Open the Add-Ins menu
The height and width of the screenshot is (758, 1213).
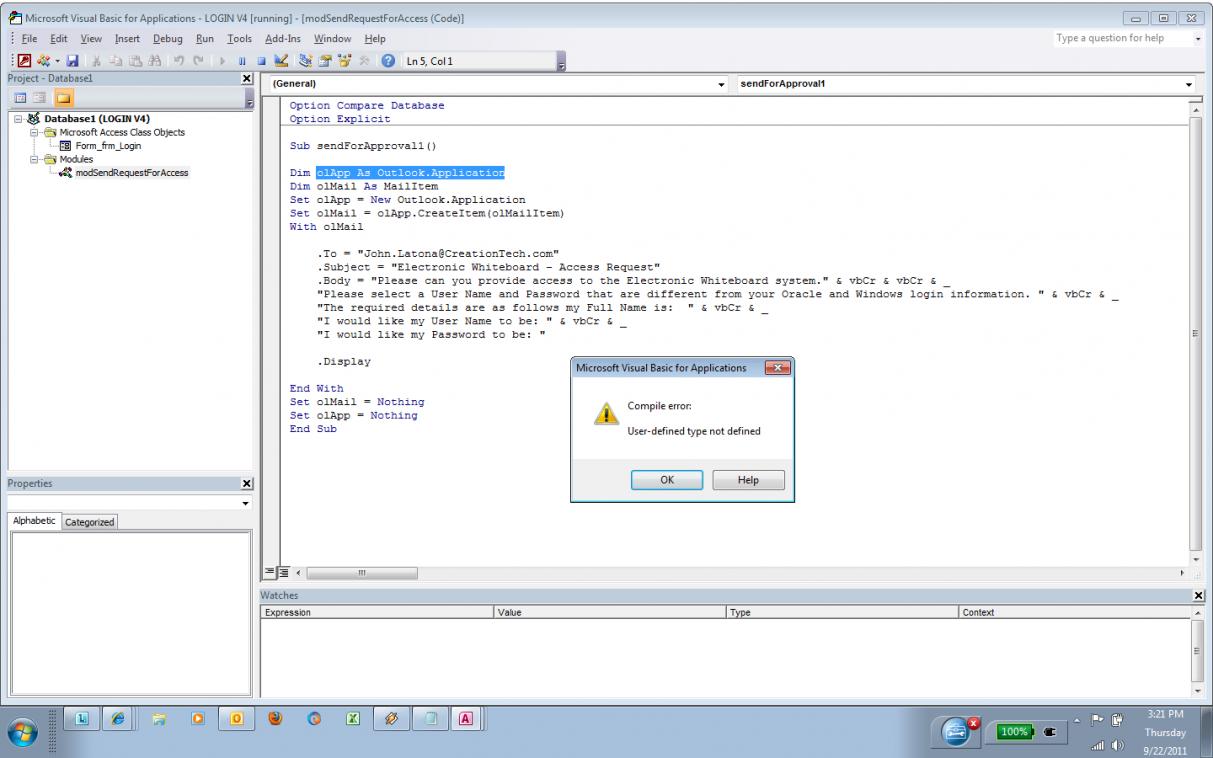[x=284, y=38]
